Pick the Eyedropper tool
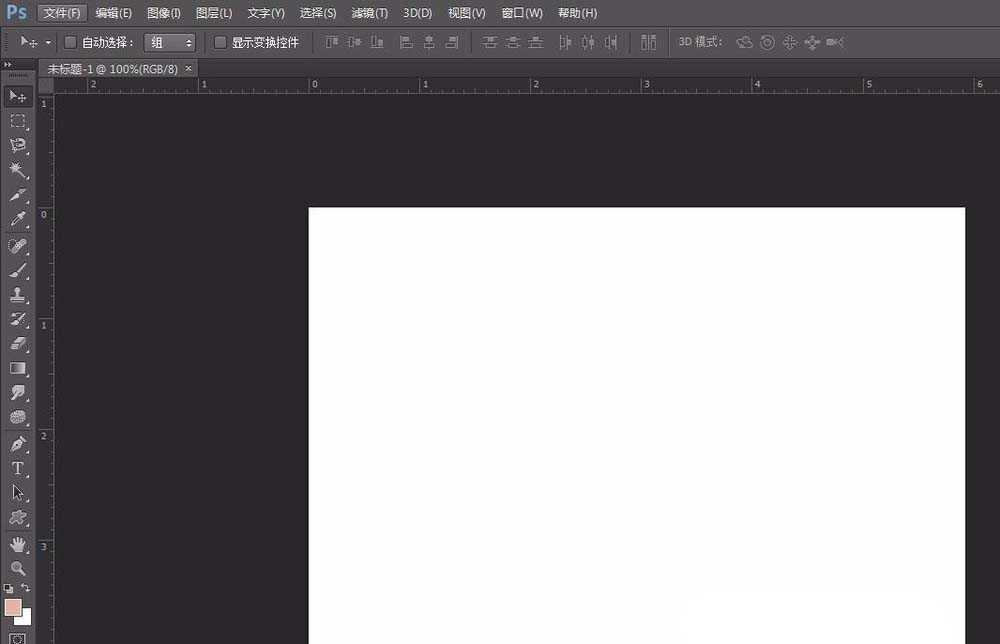Screen dimensions: 1000x644 coord(18,220)
